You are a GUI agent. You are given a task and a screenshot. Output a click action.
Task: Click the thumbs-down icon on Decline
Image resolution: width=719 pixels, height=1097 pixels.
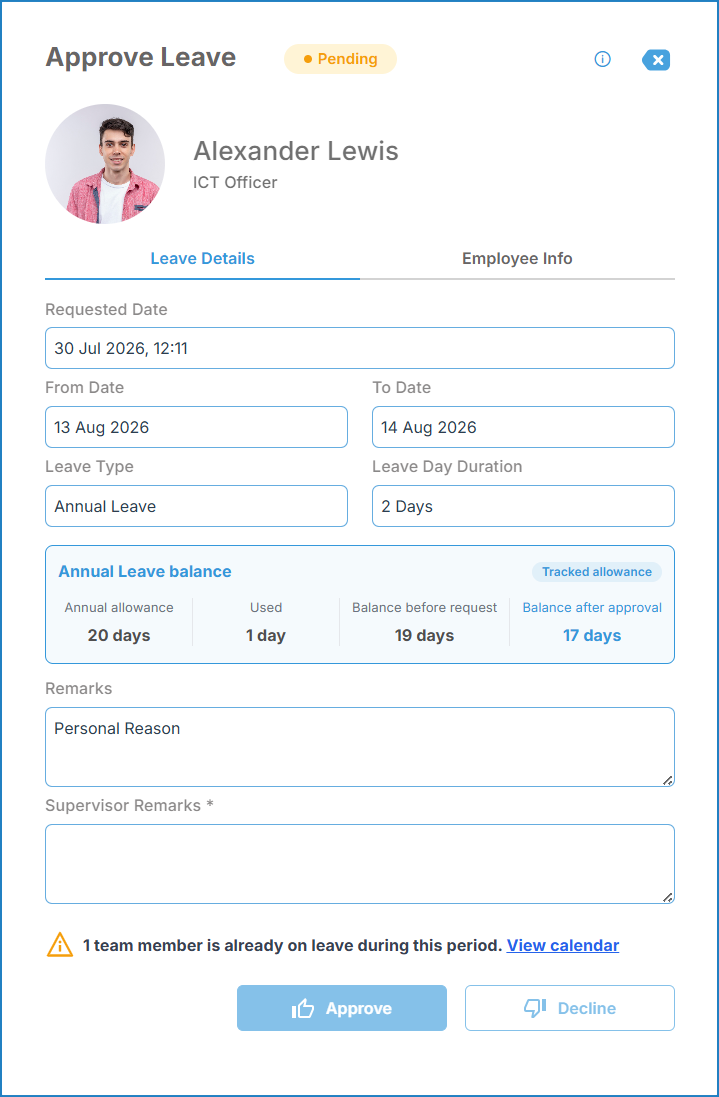pyautogui.click(x=535, y=1008)
